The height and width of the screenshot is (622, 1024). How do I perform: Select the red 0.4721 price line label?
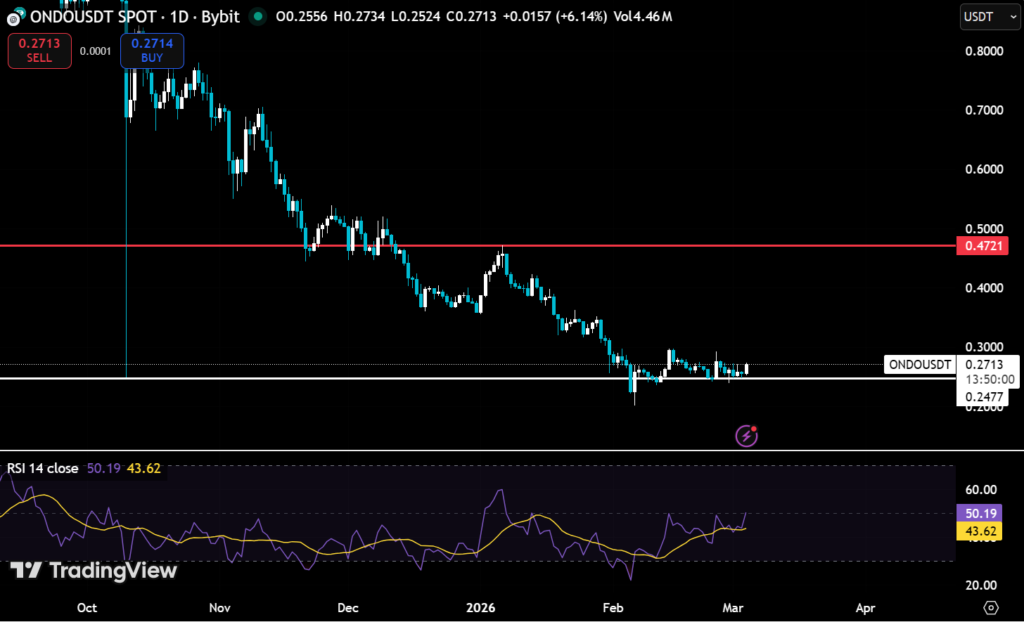point(982,246)
